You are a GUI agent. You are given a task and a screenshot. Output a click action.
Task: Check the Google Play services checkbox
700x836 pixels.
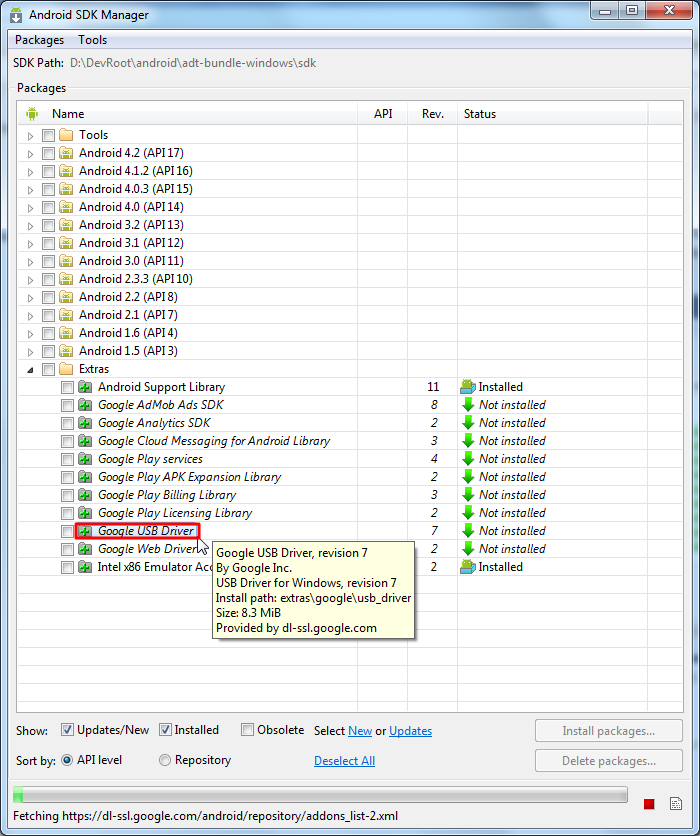[x=67, y=460]
